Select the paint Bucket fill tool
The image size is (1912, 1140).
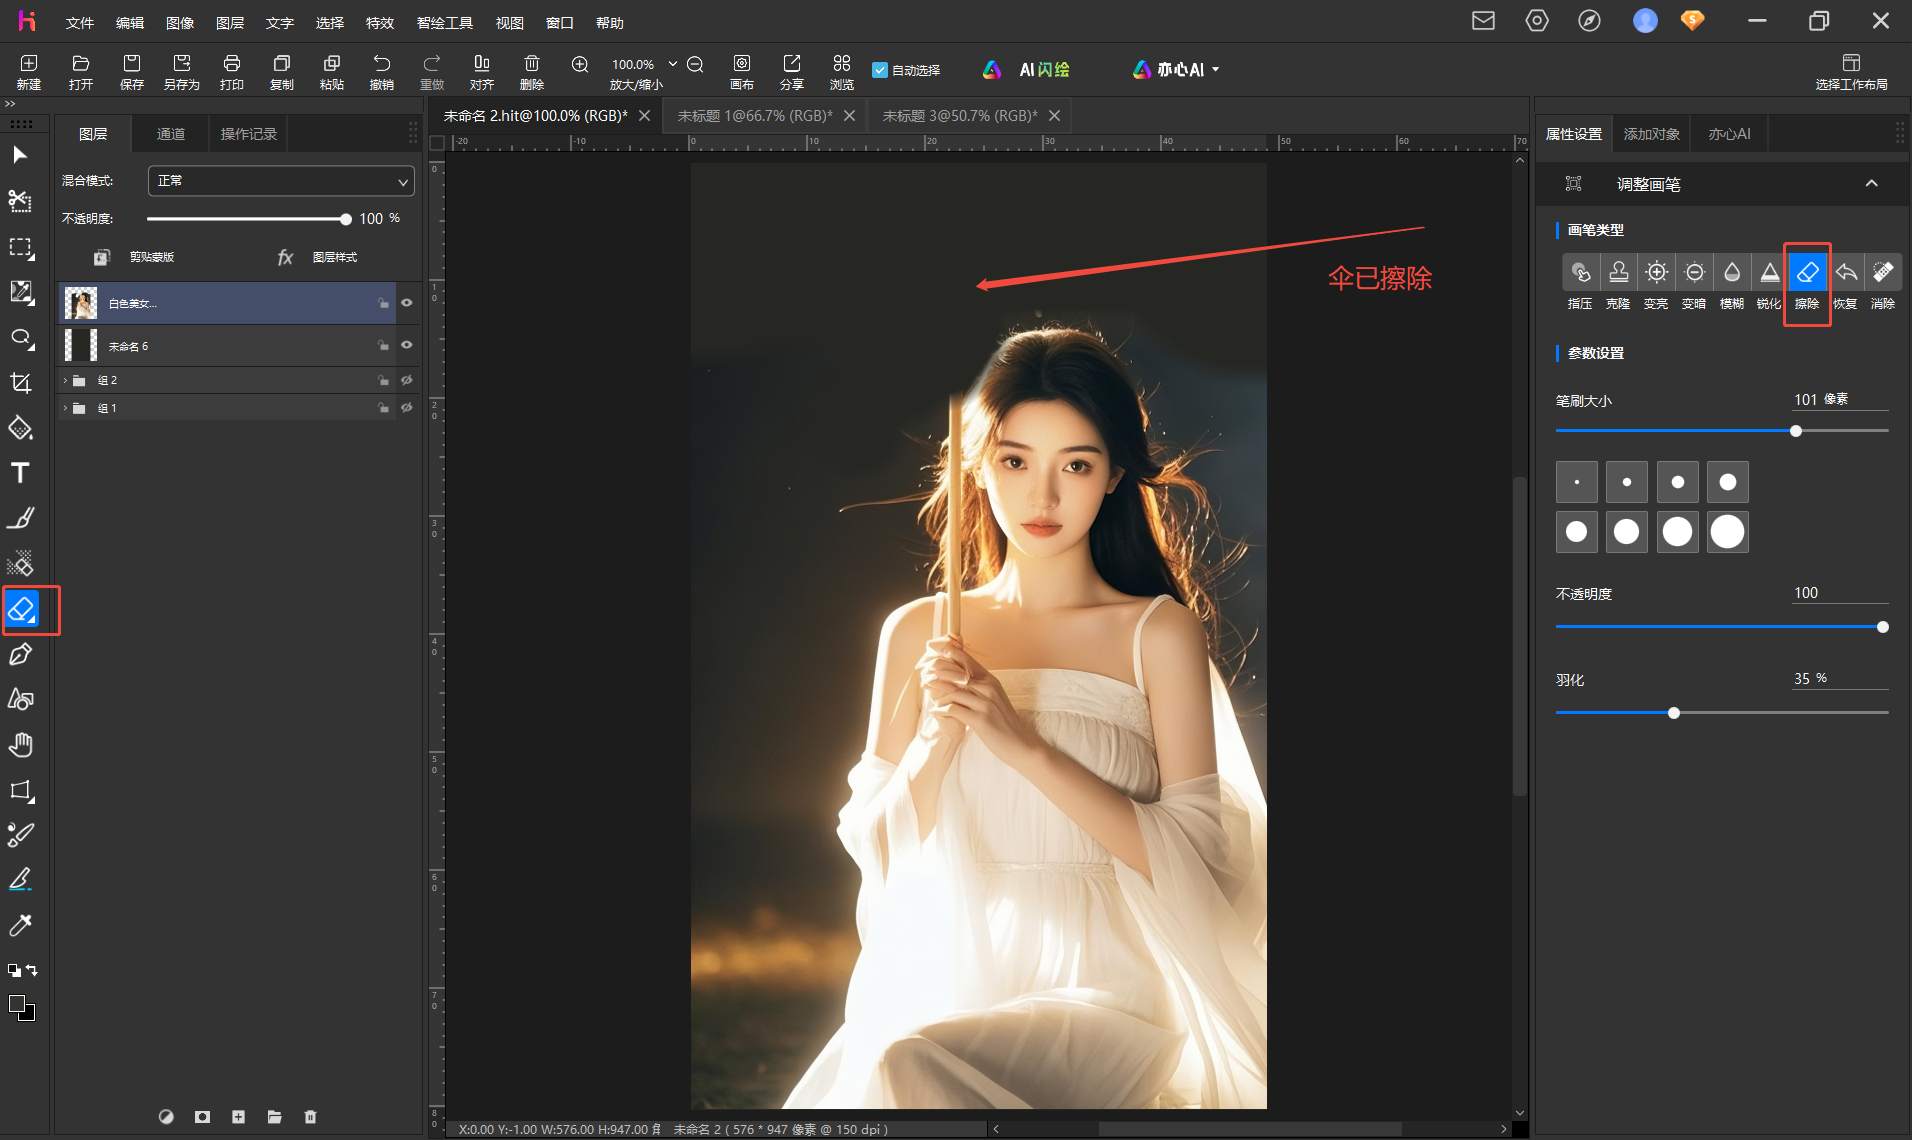click(20, 428)
